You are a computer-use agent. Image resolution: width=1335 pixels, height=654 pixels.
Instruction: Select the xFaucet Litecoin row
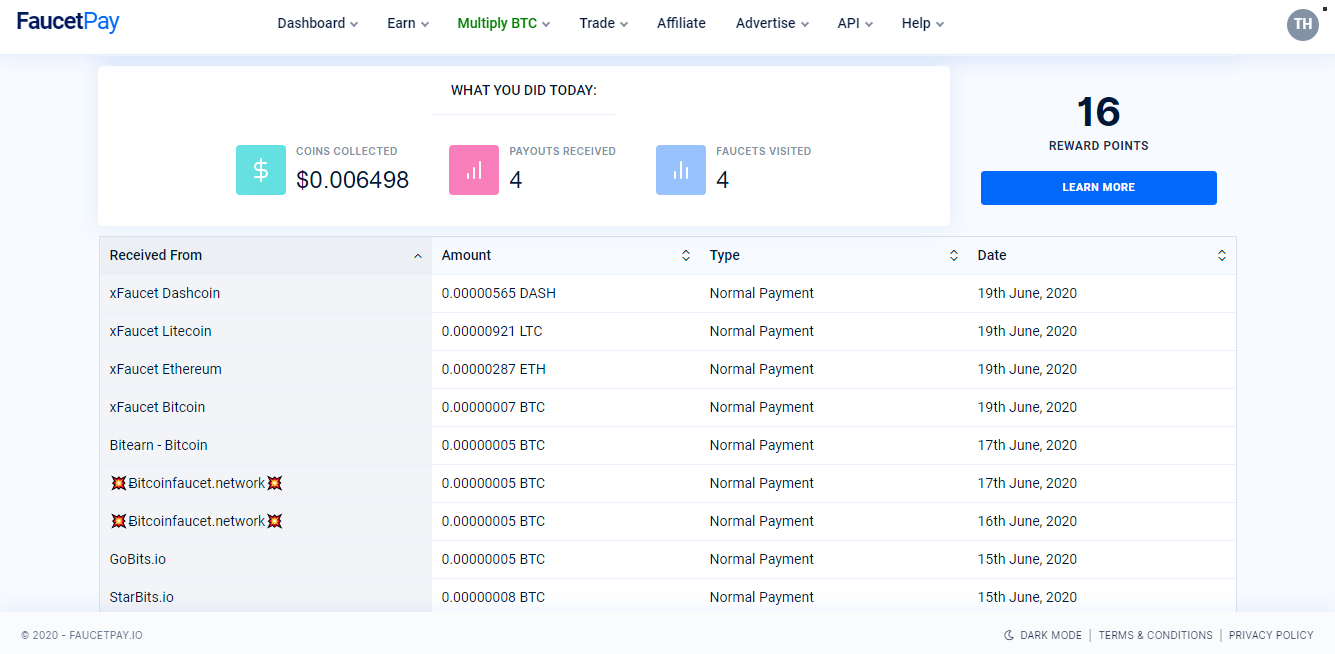668,332
